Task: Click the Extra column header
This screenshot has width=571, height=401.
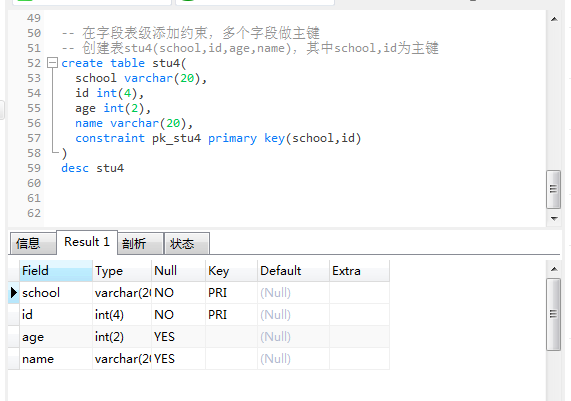Action: pyautogui.click(x=359, y=271)
